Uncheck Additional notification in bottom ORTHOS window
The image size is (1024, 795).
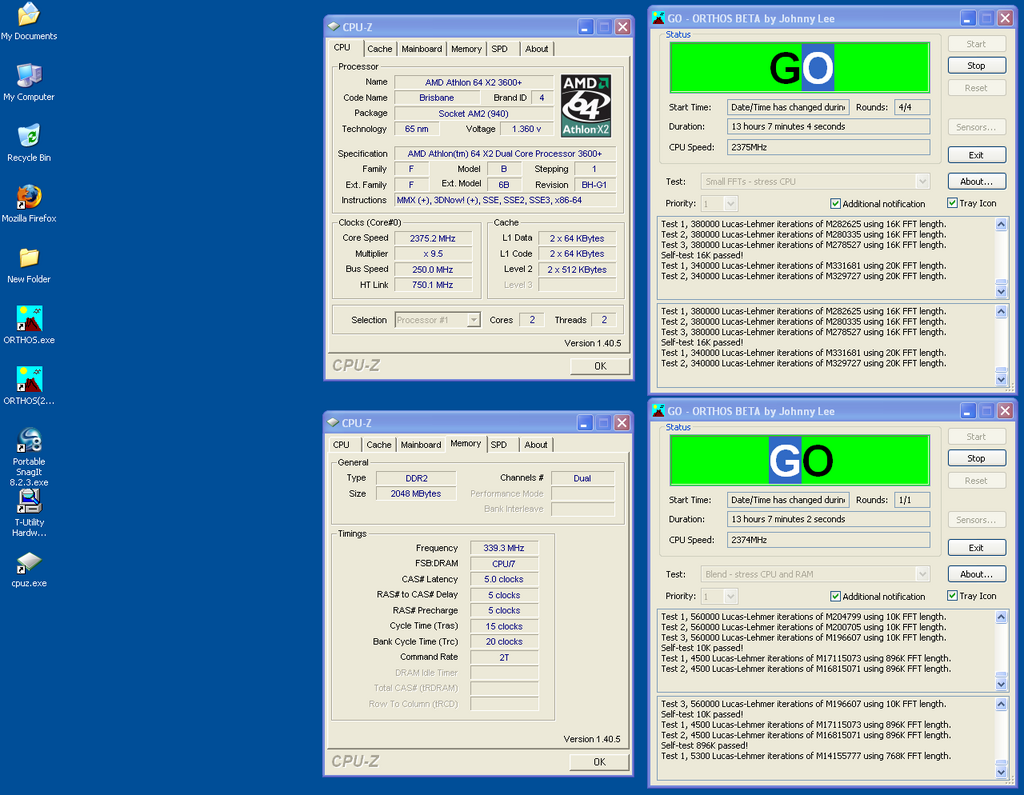(836, 596)
